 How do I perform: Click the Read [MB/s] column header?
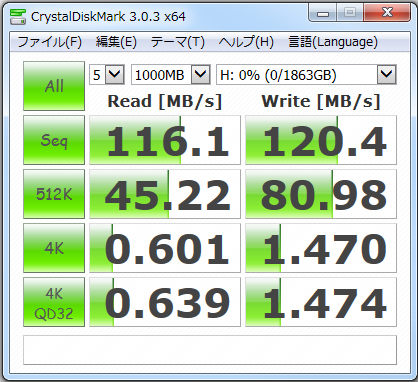pos(165,101)
